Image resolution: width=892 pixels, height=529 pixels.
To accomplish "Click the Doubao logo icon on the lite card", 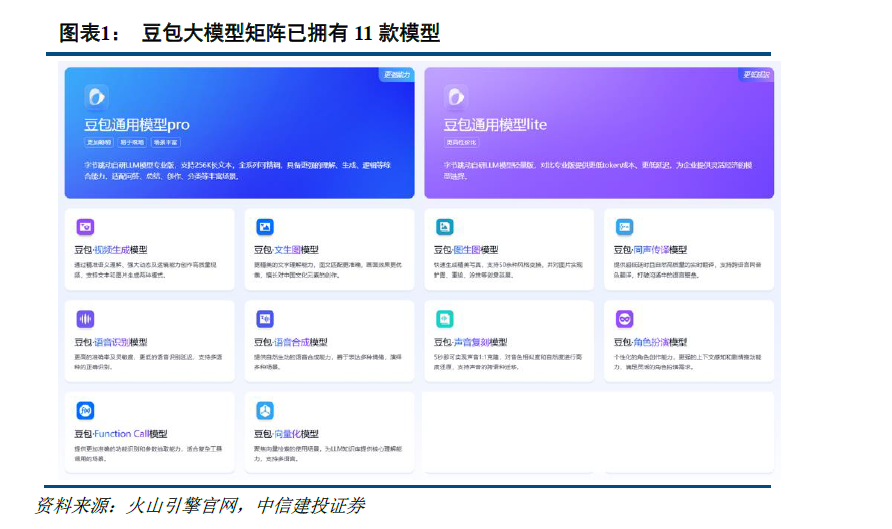I will pos(456,97).
